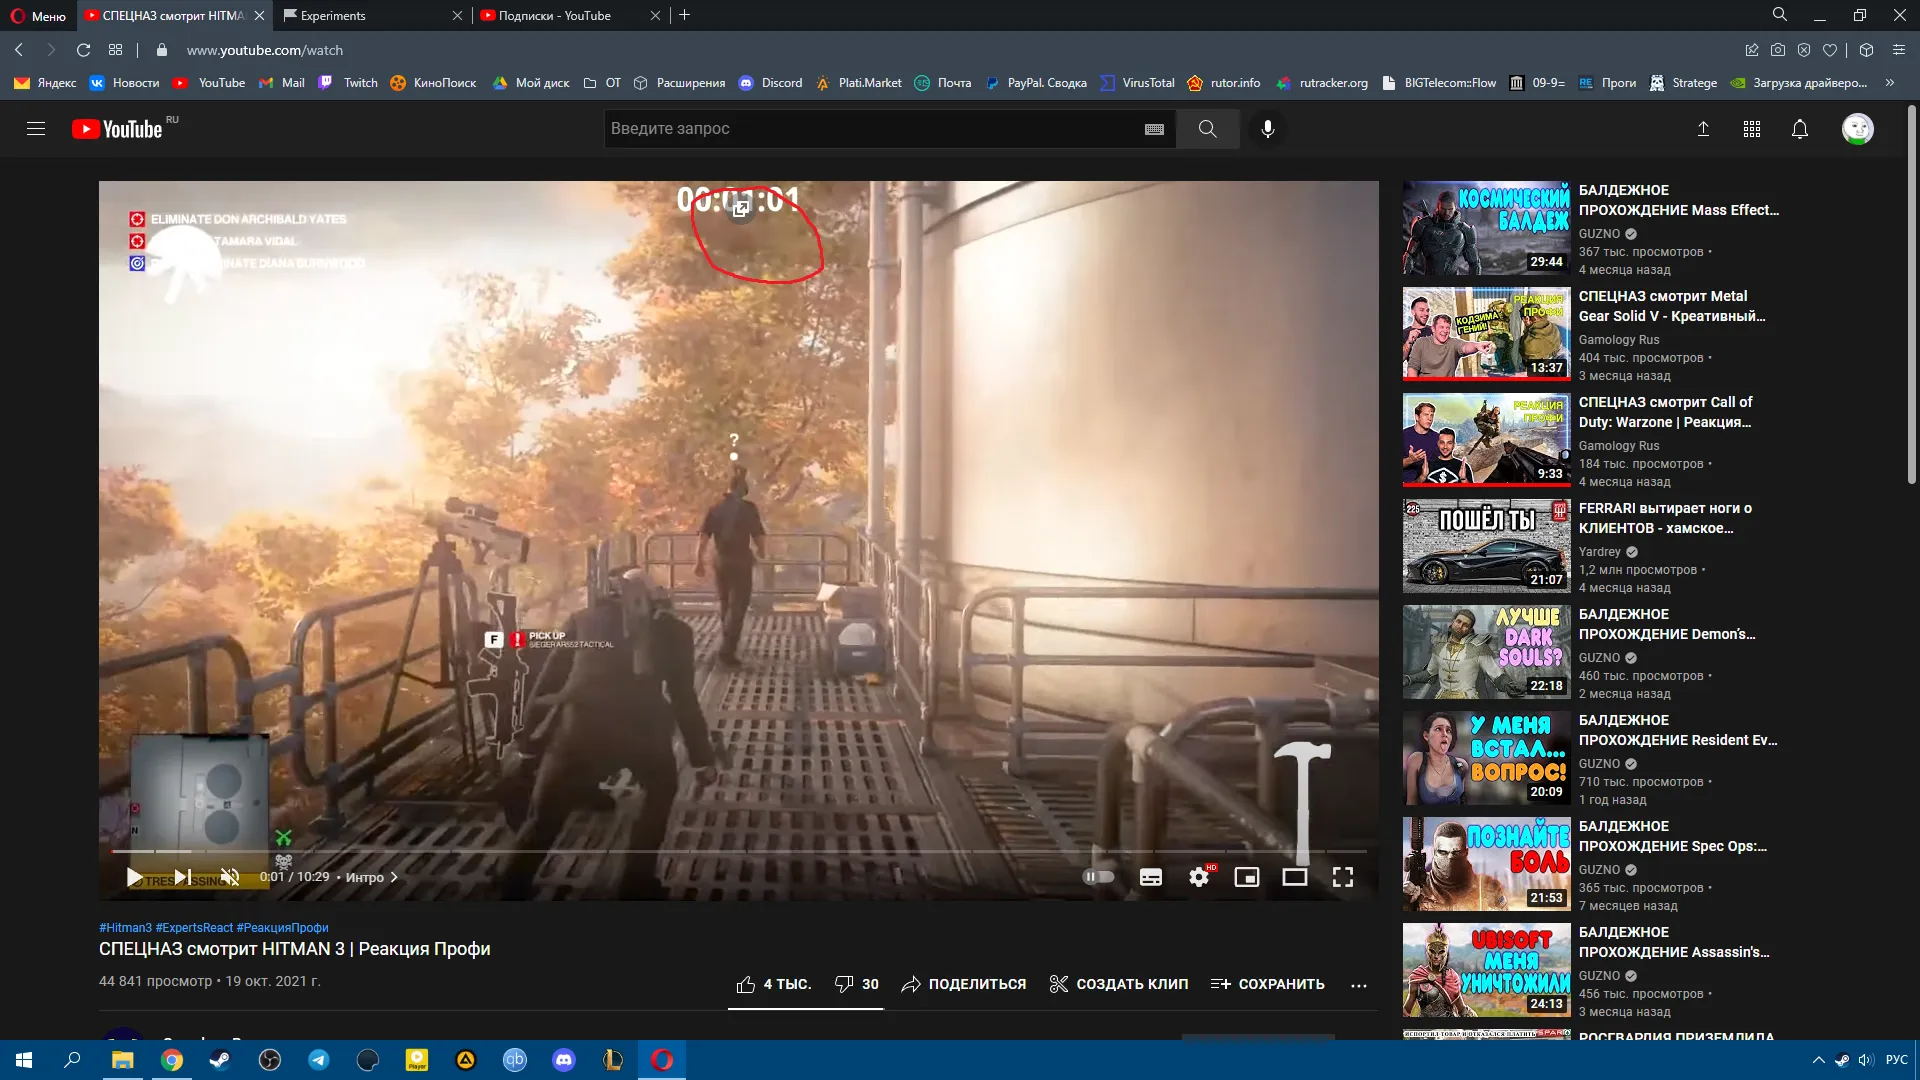The height and width of the screenshot is (1080, 1920).
Task: Open the КиноПоиск bookmark
Action: click(x=433, y=83)
